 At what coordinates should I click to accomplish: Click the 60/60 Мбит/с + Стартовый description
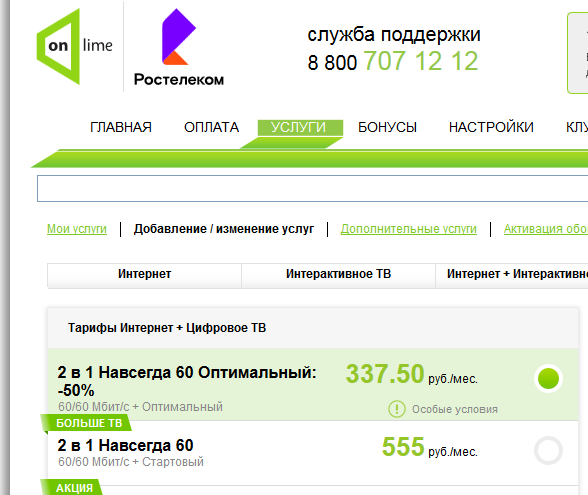tap(131, 462)
